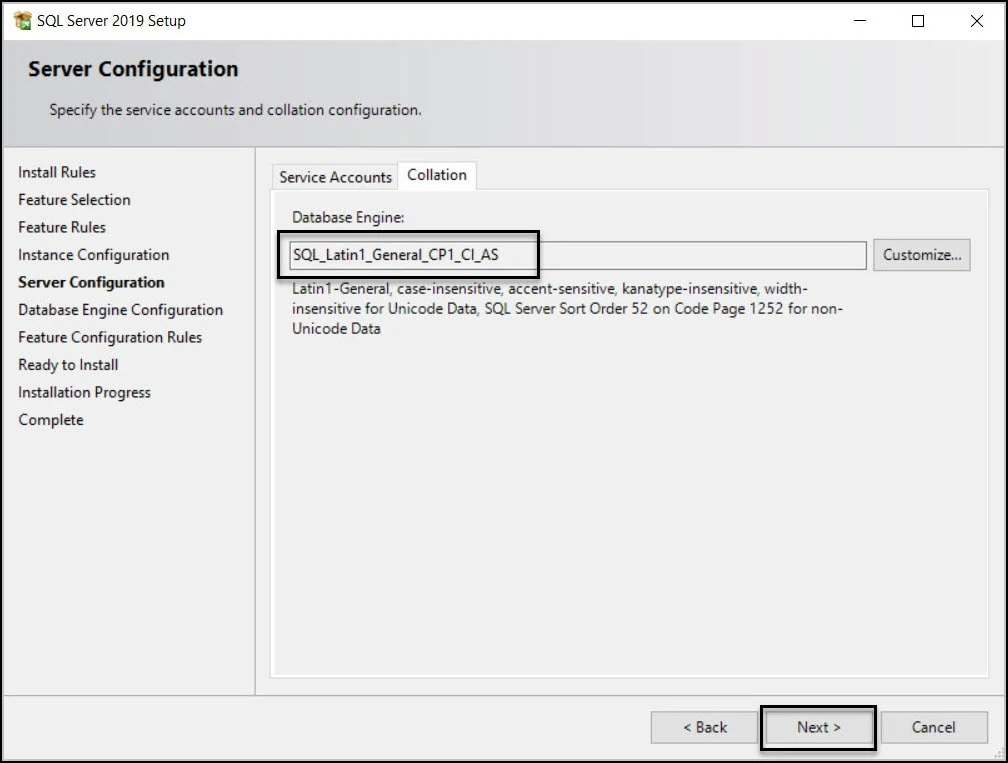1008x763 pixels.
Task: Select Instance Configuration step
Action: [x=93, y=255]
